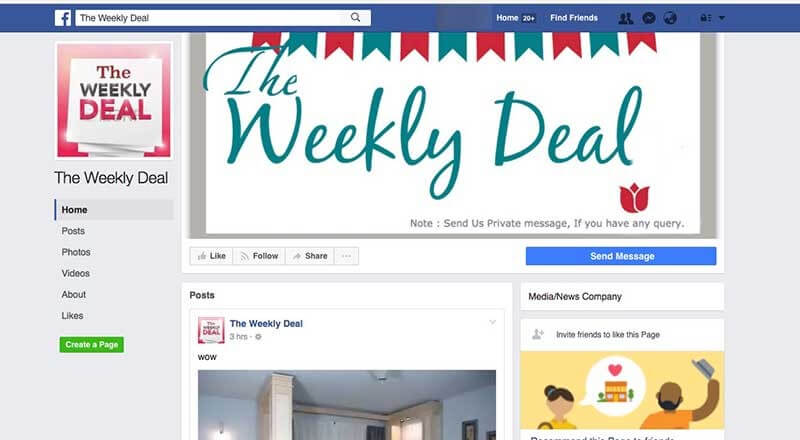Follow The Weekly Deal page

click(259, 256)
